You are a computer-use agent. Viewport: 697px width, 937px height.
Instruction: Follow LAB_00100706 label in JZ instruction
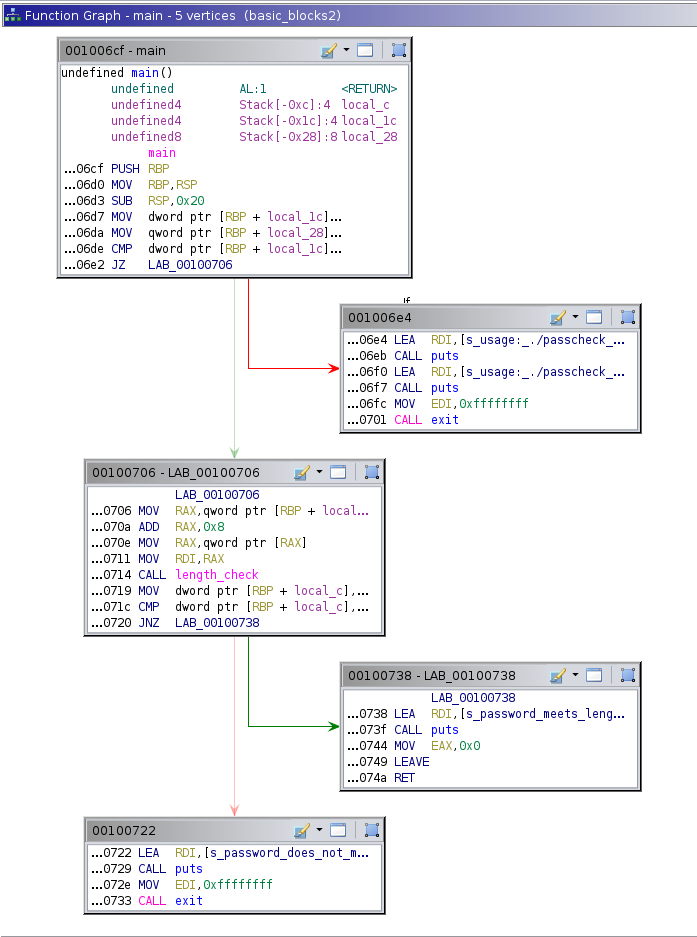pyautogui.click(x=190, y=265)
